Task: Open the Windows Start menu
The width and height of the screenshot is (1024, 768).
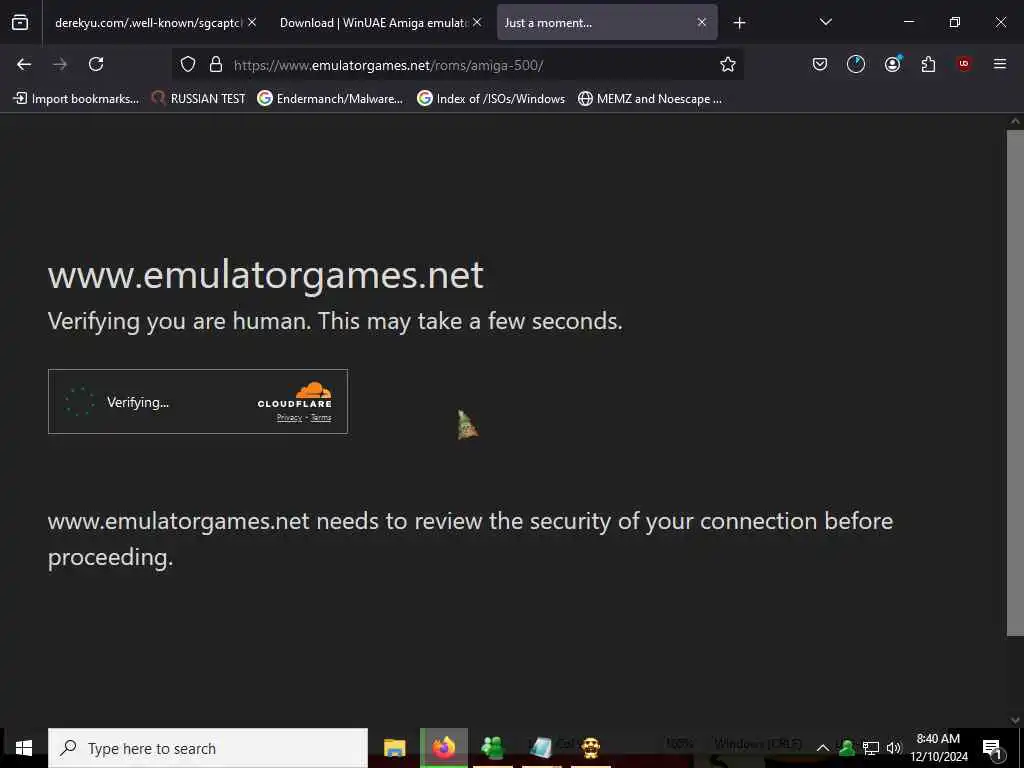Action: point(24,748)
